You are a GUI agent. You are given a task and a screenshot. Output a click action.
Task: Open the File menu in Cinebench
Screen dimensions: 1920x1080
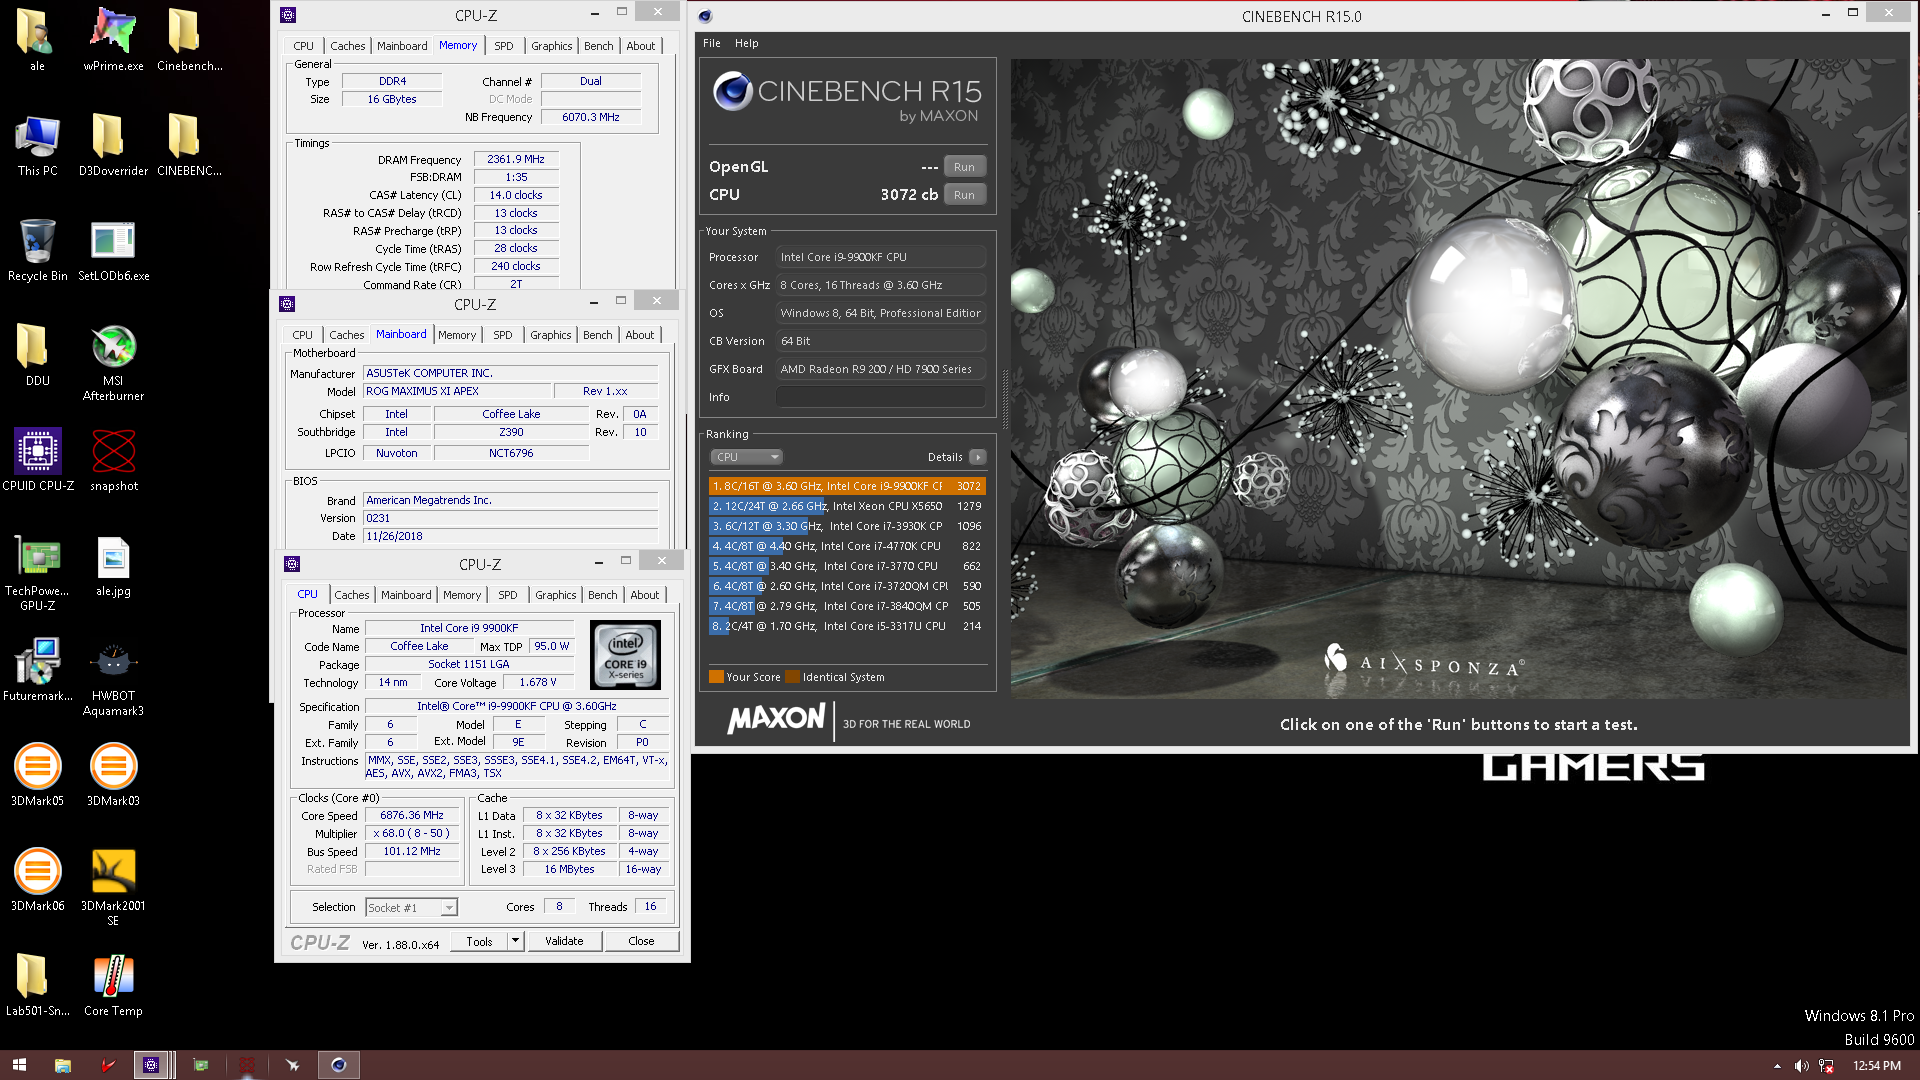pos(711,43)
